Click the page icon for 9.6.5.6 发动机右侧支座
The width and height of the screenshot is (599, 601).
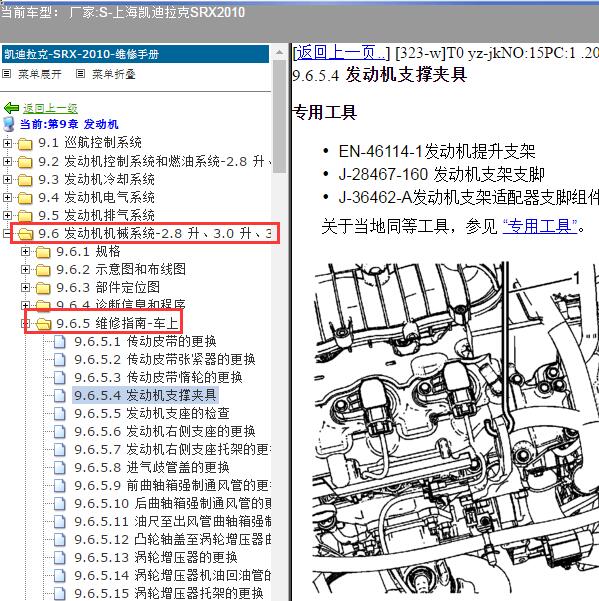tap(60, 432)
